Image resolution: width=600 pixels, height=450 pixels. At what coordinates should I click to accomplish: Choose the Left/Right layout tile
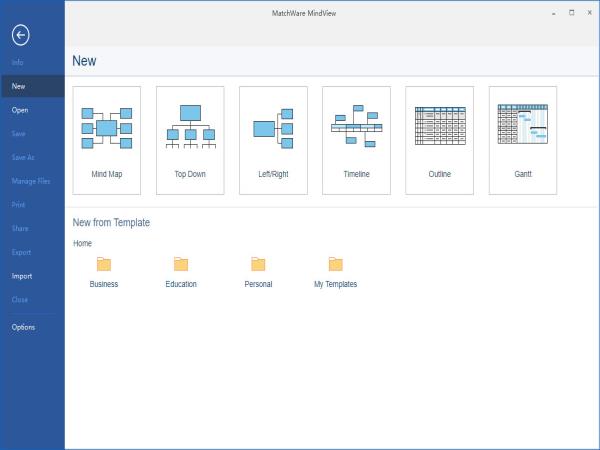pyautogui.click(x=273, y=140)
